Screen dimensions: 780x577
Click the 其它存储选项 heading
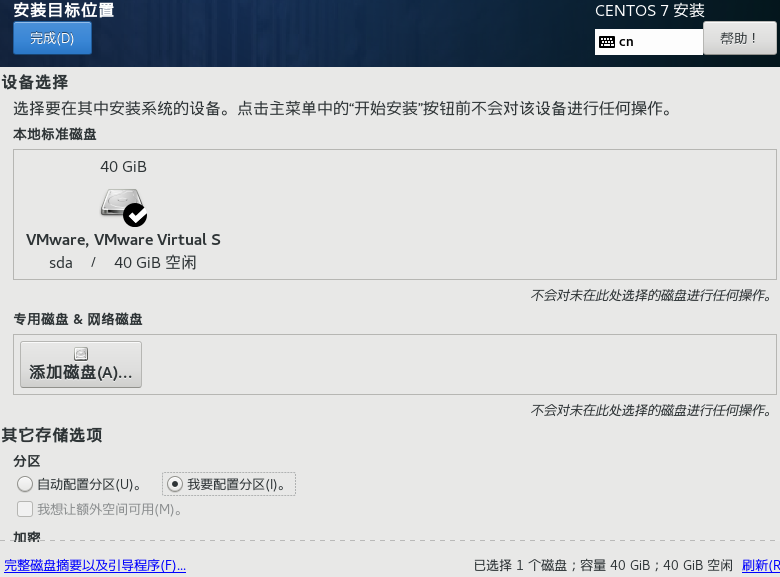[52, 435]
